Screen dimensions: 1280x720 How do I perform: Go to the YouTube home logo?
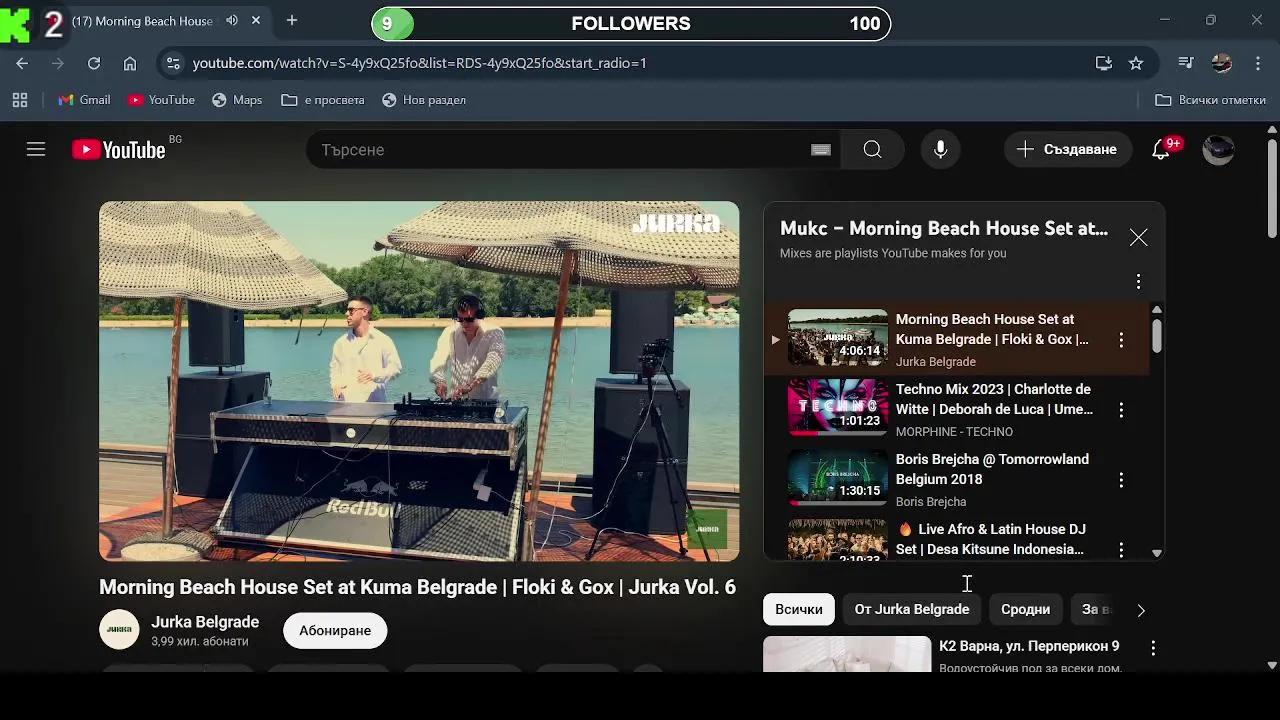pyautogui.click(x=118, y=150)
